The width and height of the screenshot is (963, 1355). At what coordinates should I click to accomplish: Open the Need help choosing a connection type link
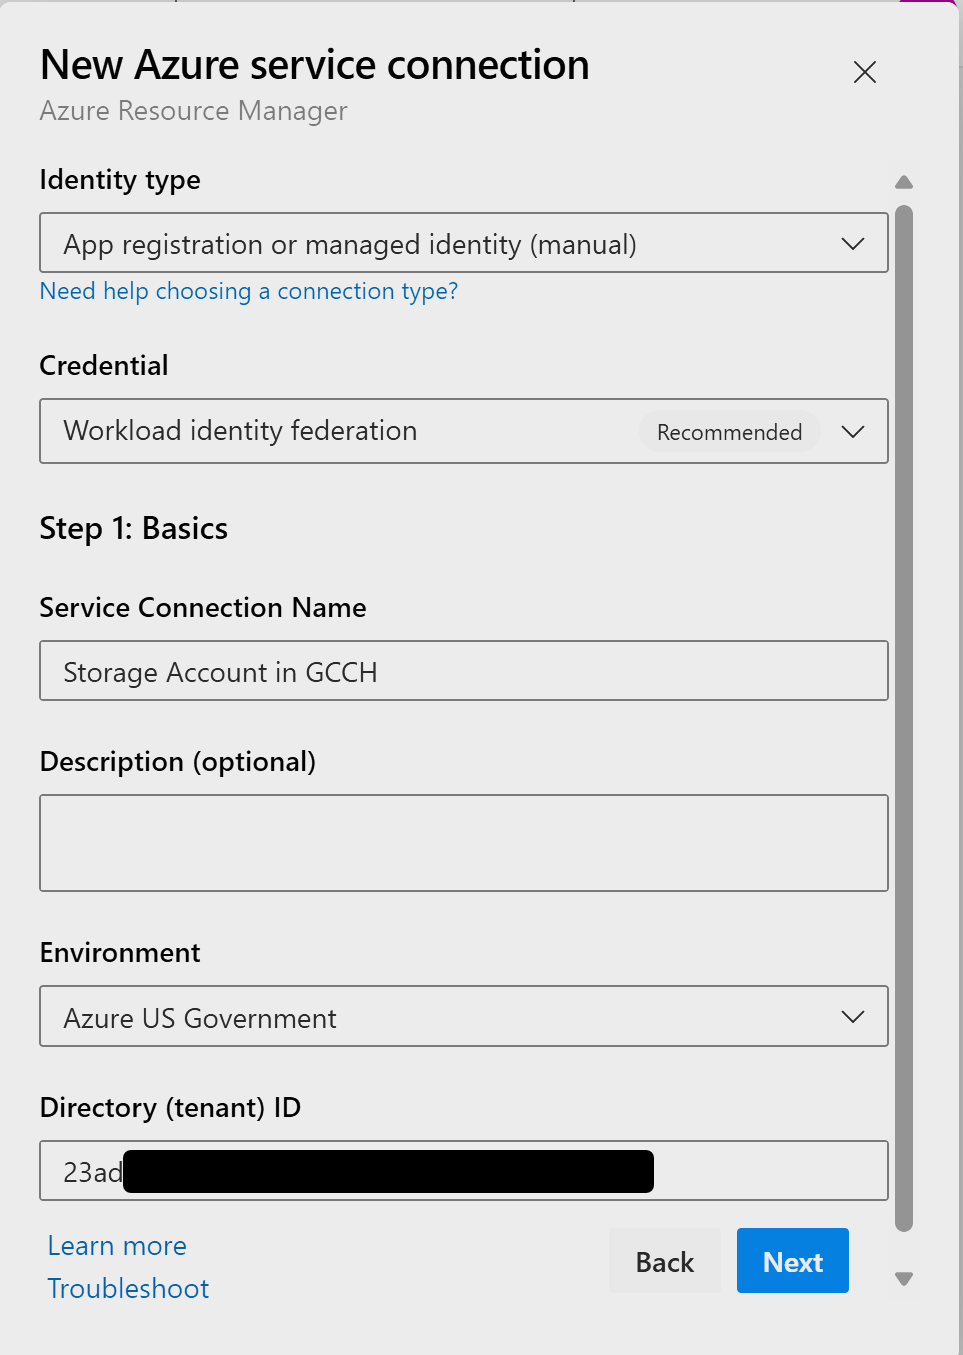click(x=249, y=291)
